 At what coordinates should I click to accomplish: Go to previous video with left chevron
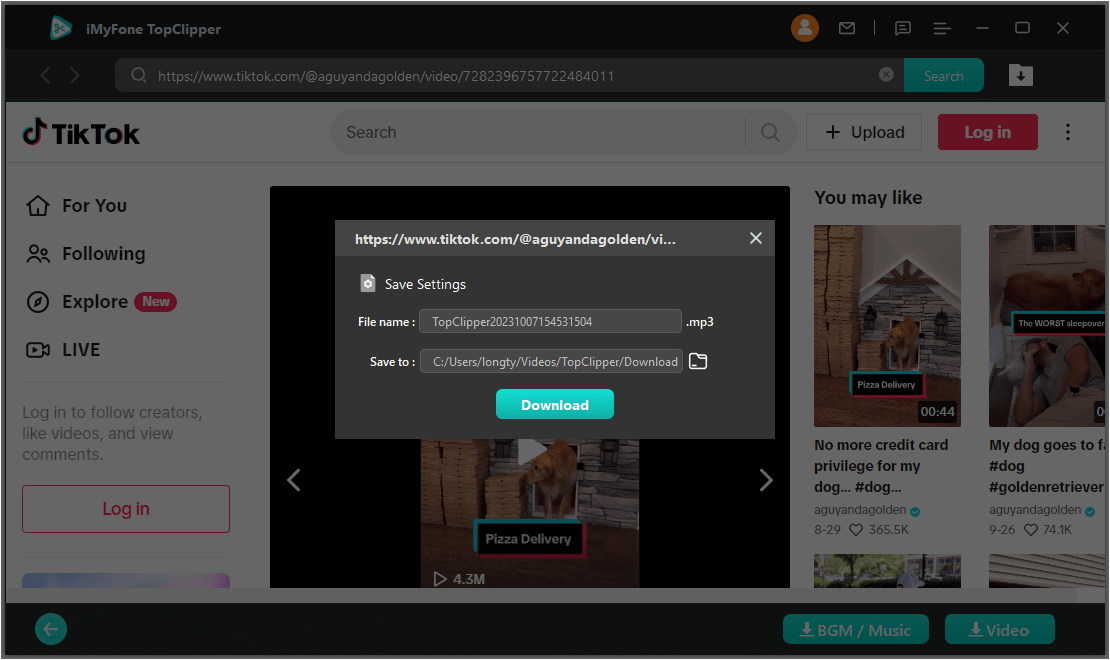tap(294, 479)
